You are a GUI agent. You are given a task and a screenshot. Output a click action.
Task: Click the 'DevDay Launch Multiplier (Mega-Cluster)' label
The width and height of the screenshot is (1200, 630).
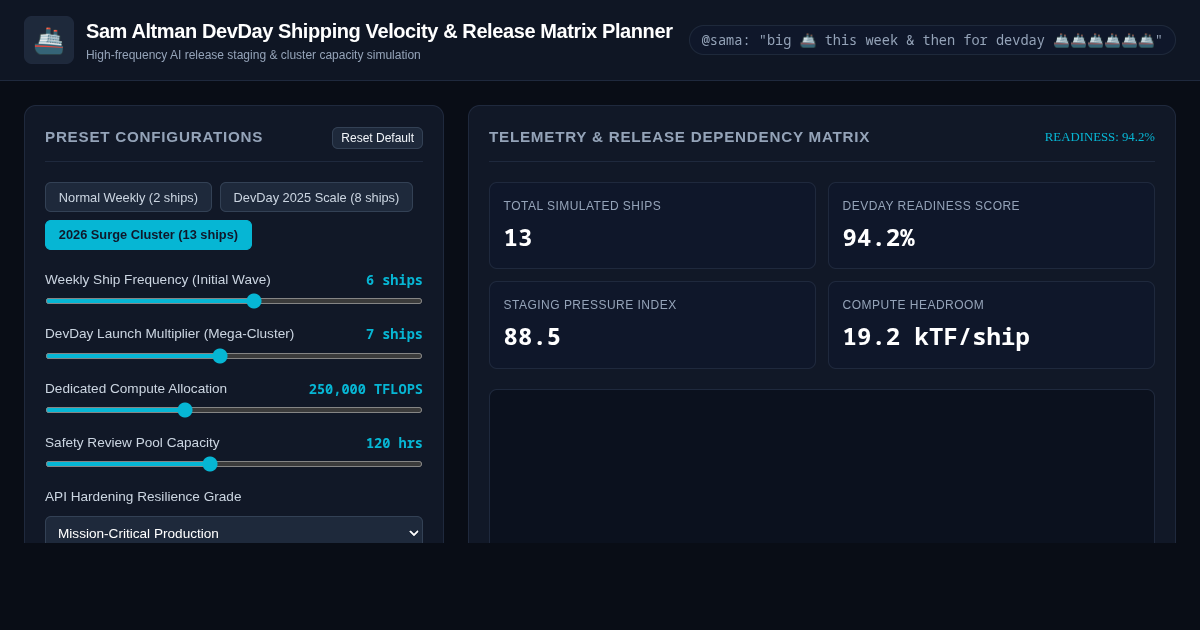pyautogui.click(x=170, y=334)
